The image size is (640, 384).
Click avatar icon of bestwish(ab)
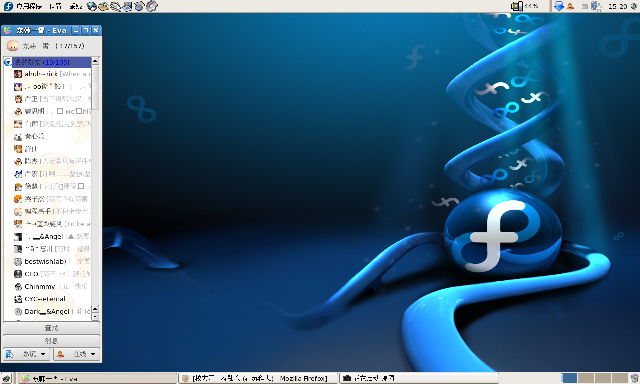point(18,262)
